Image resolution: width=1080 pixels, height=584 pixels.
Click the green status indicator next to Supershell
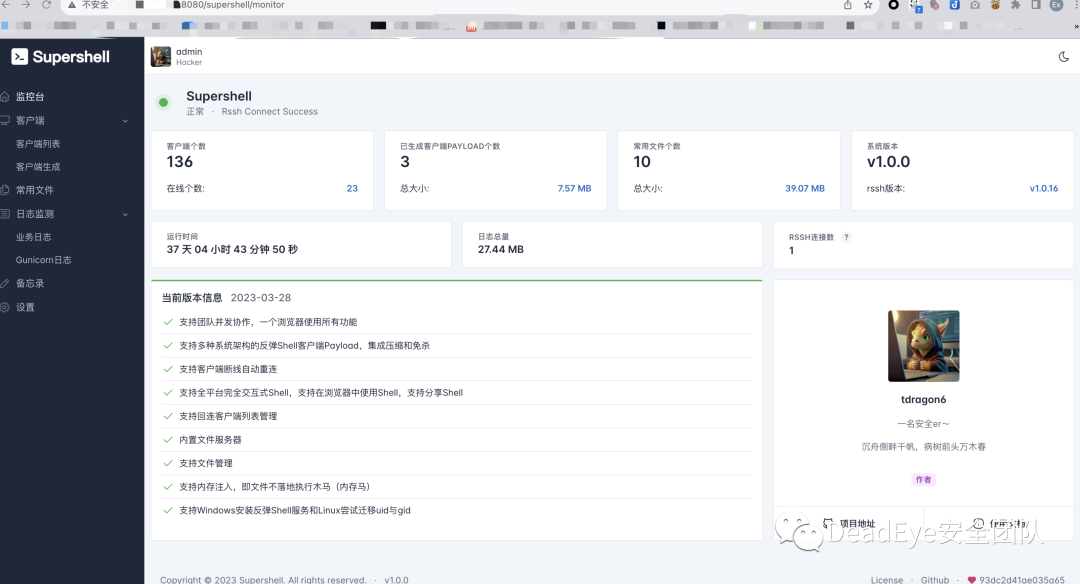pyautogui.click(x=163, y=103)
